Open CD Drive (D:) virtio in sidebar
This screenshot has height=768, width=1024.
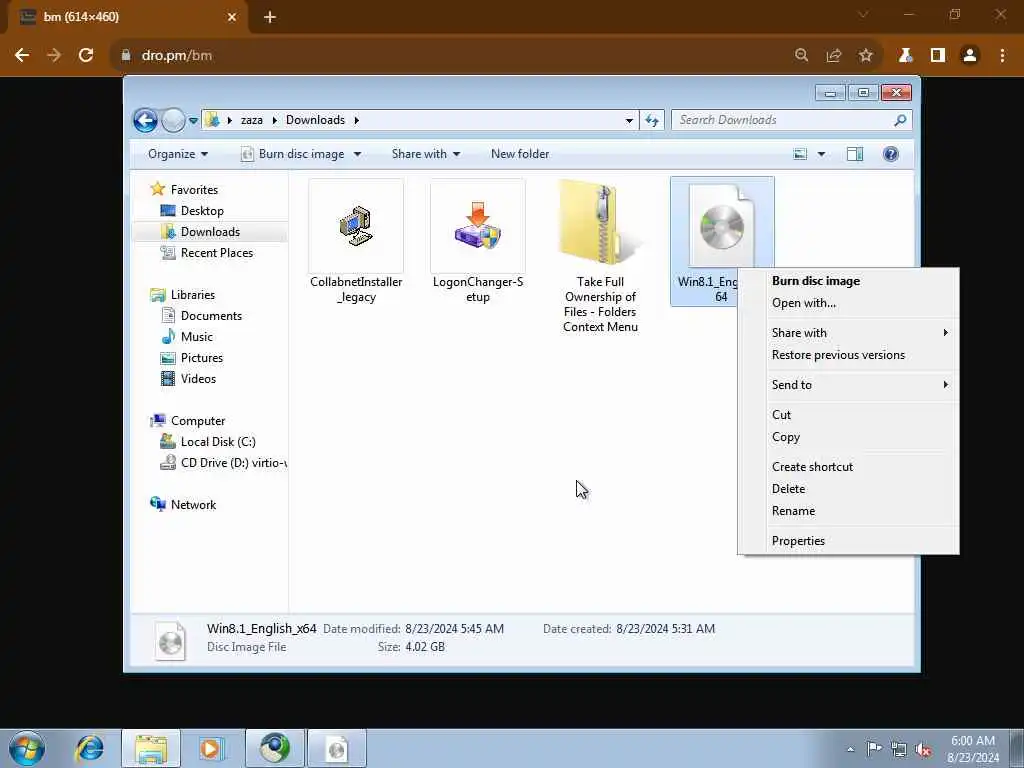232,462
